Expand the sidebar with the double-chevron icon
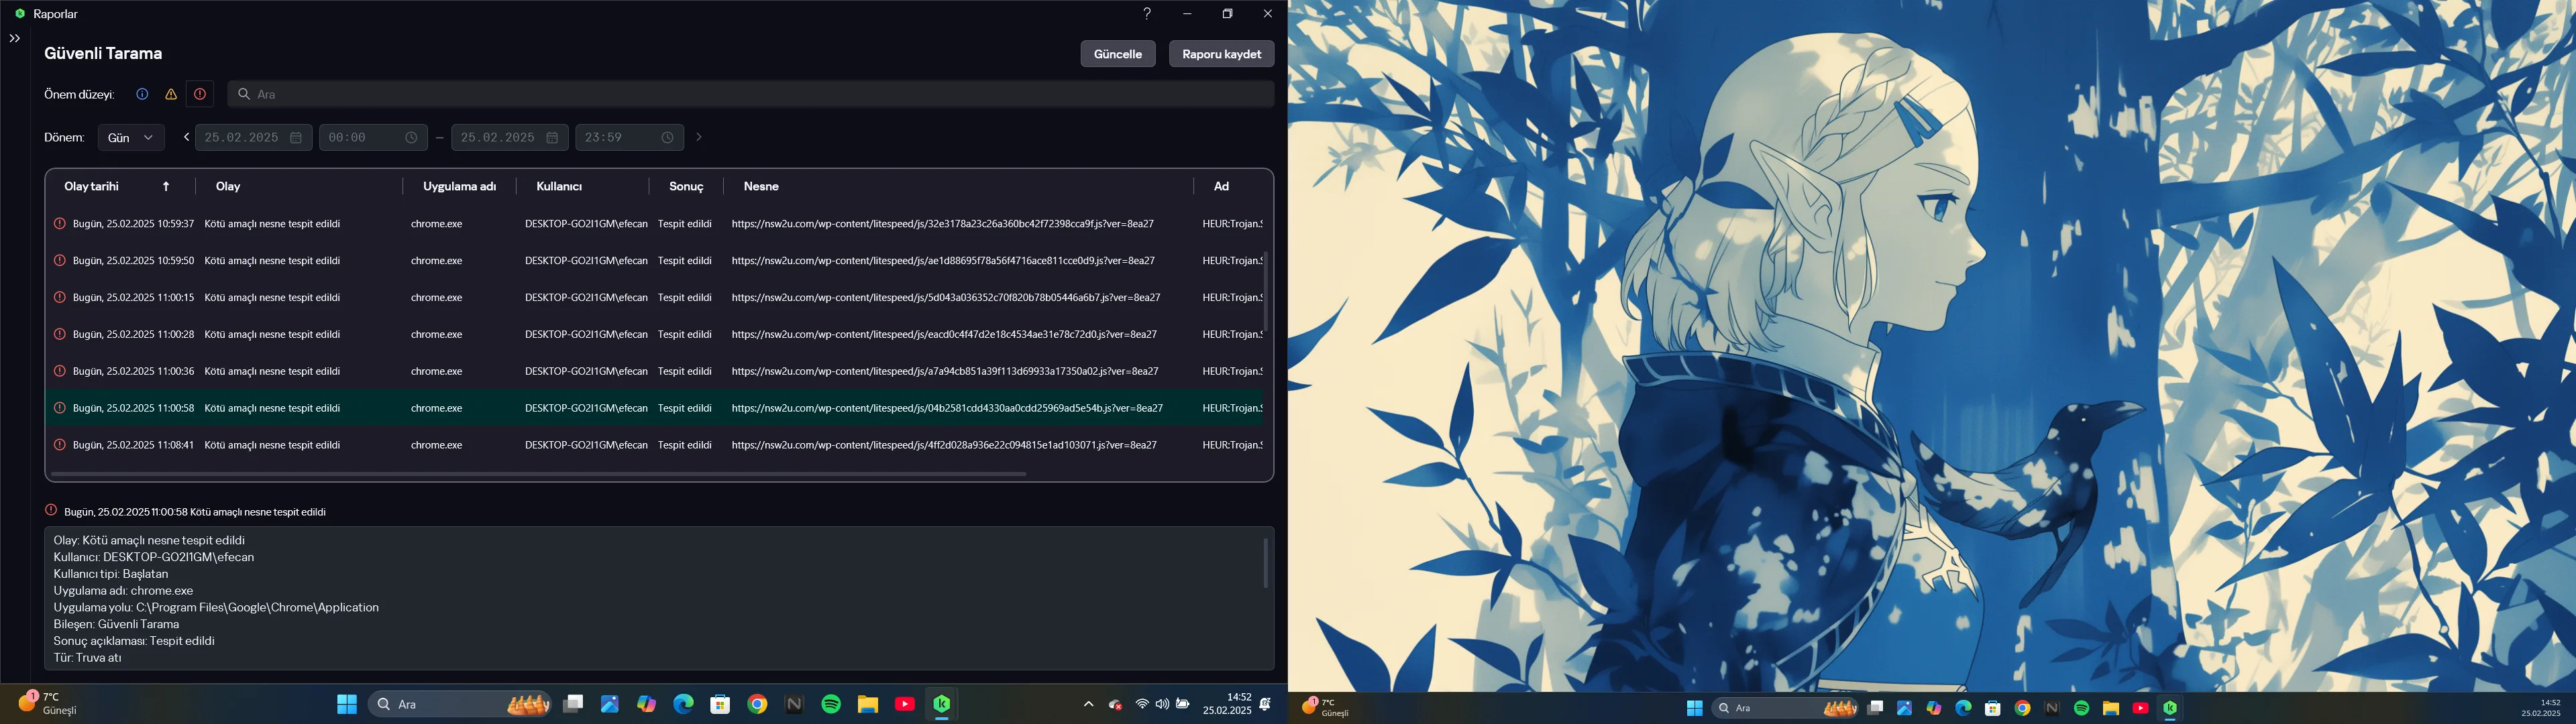 point(14,38)
